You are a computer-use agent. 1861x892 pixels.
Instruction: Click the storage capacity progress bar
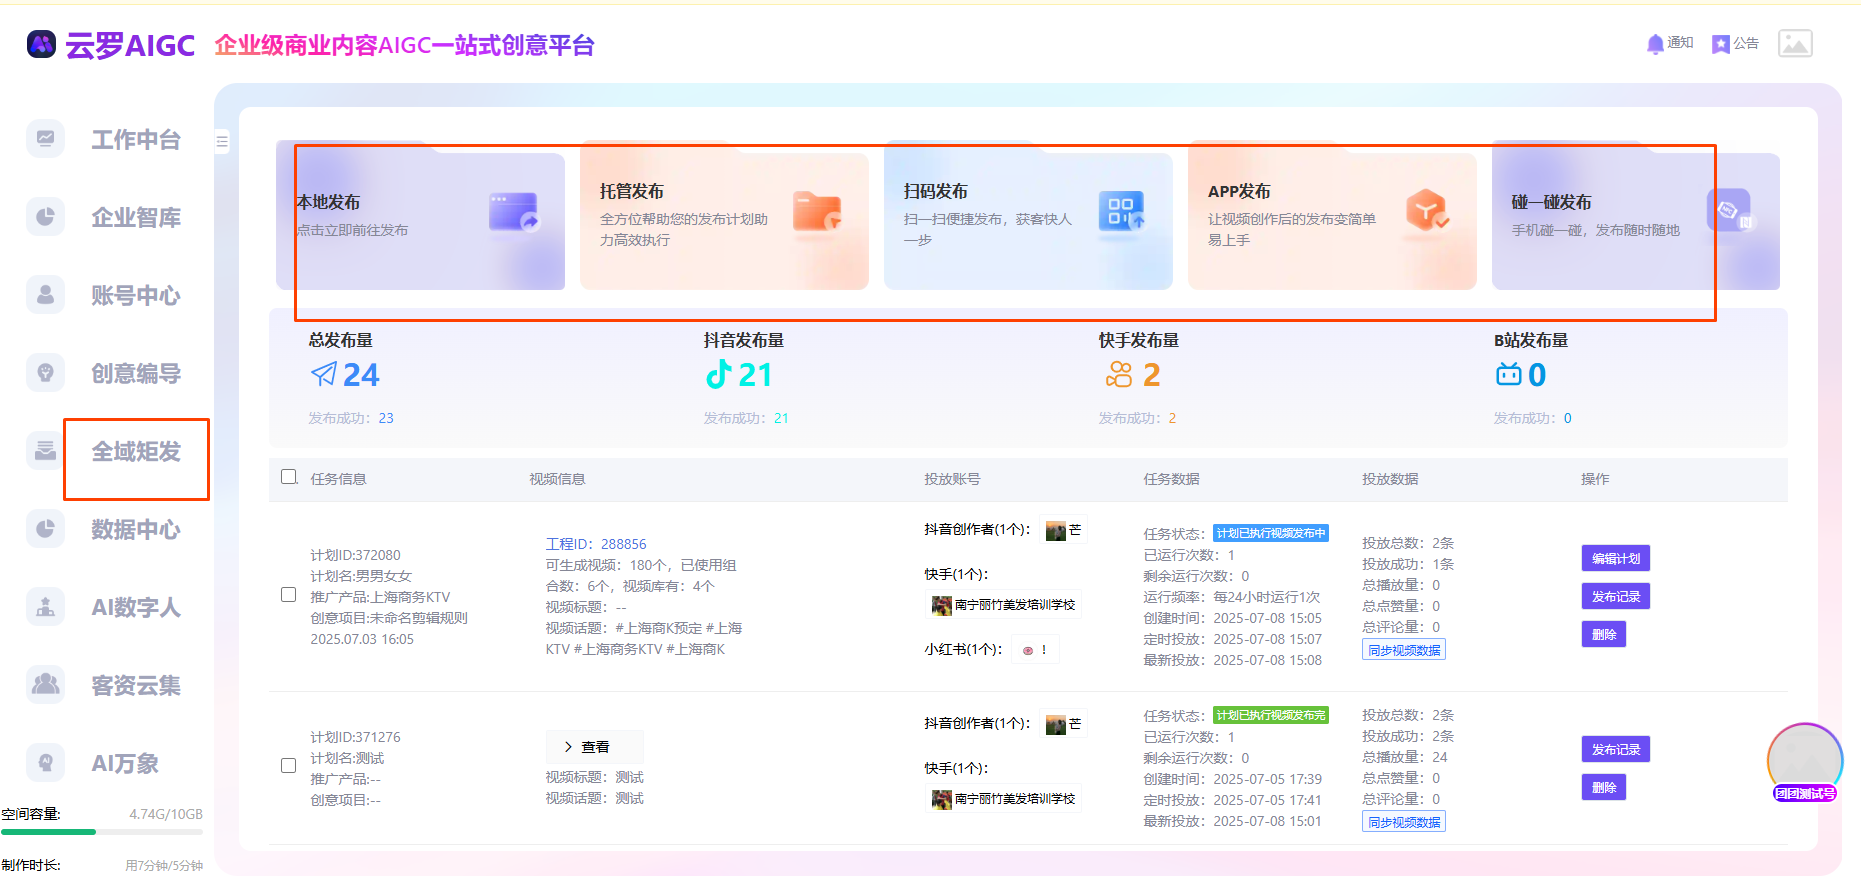102,832
